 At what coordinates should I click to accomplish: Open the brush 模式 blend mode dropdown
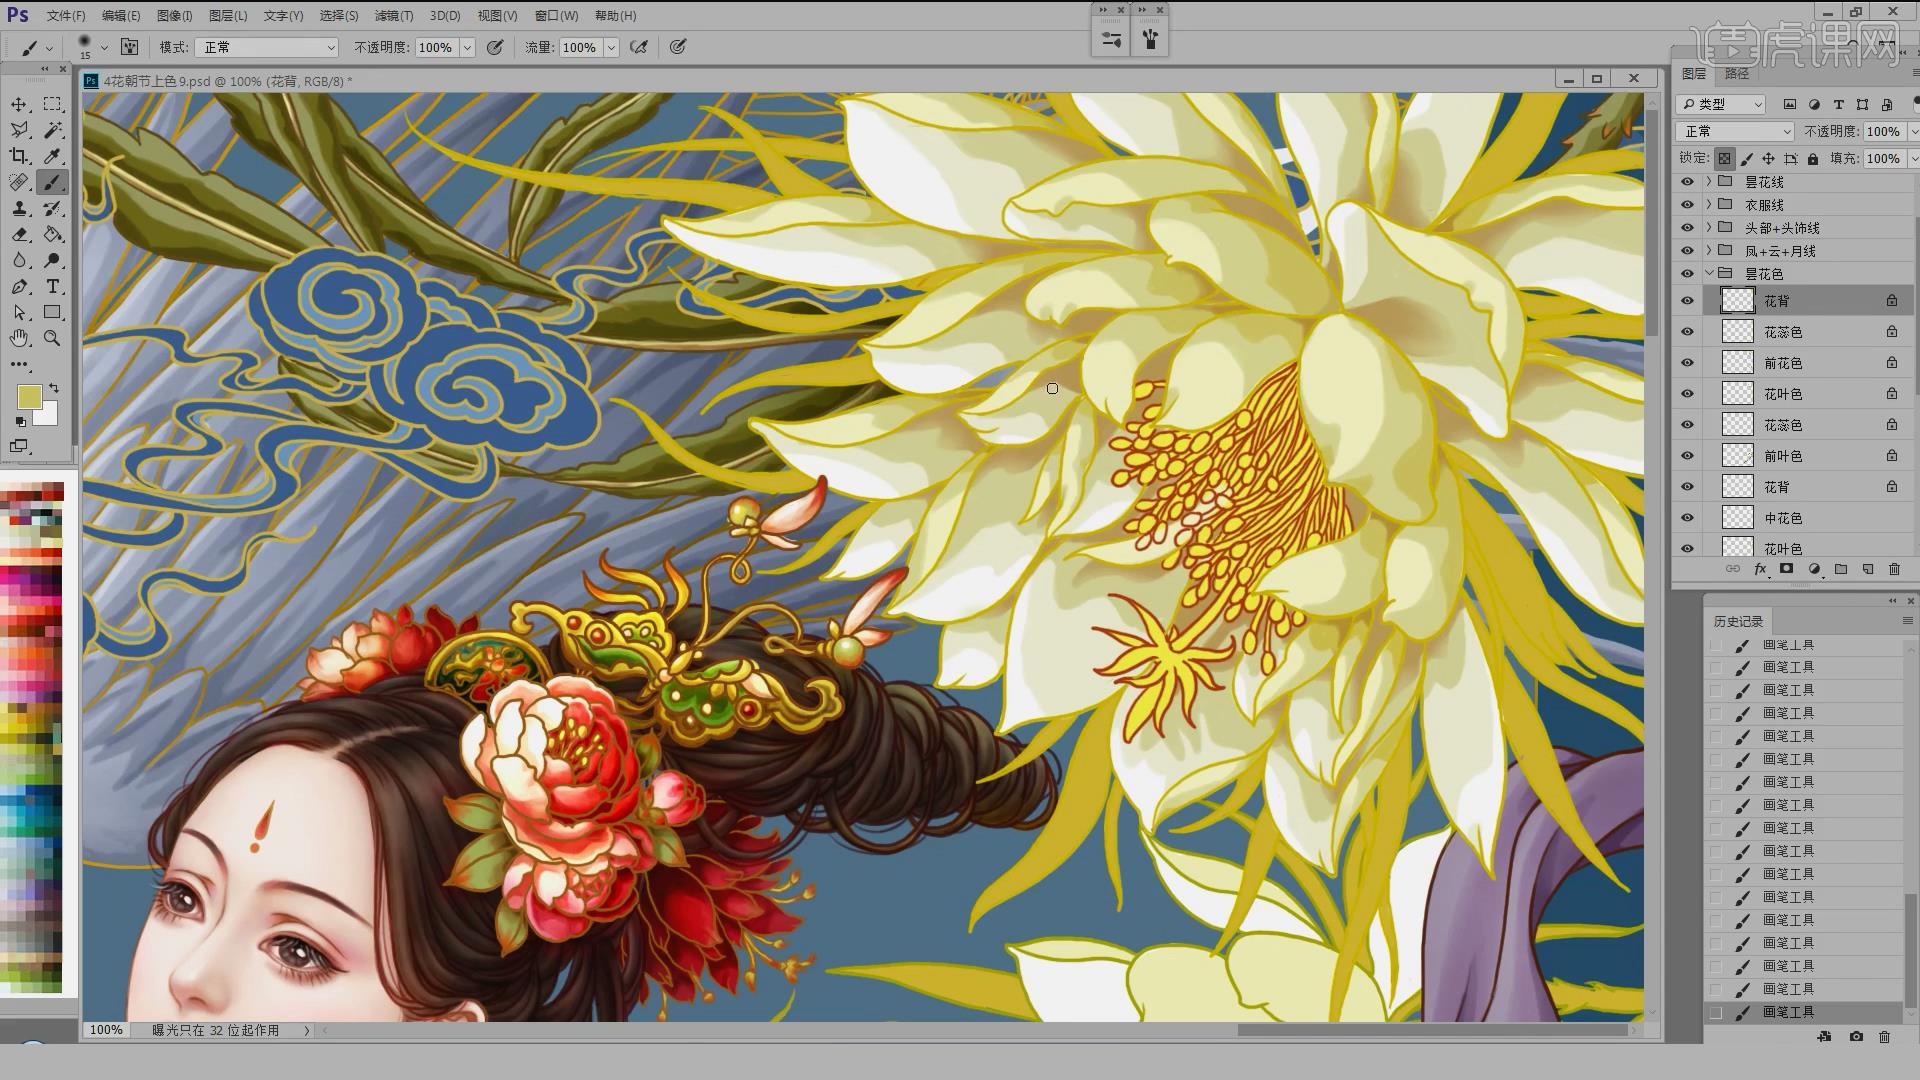click(267, 47)
